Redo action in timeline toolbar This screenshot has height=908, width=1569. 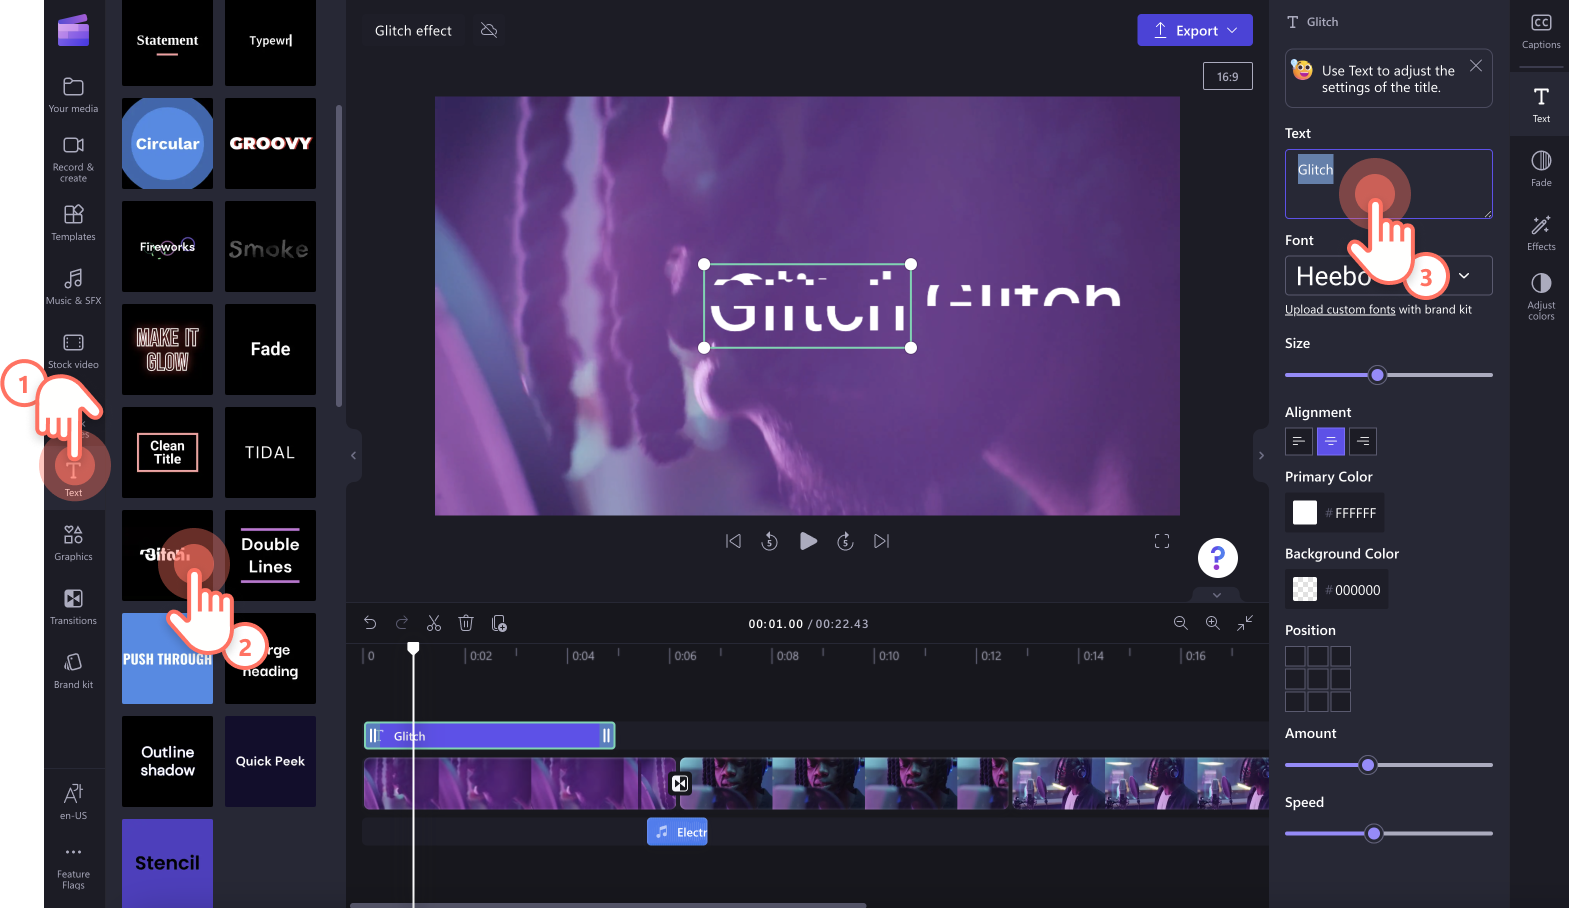click(x=402, y=623)
